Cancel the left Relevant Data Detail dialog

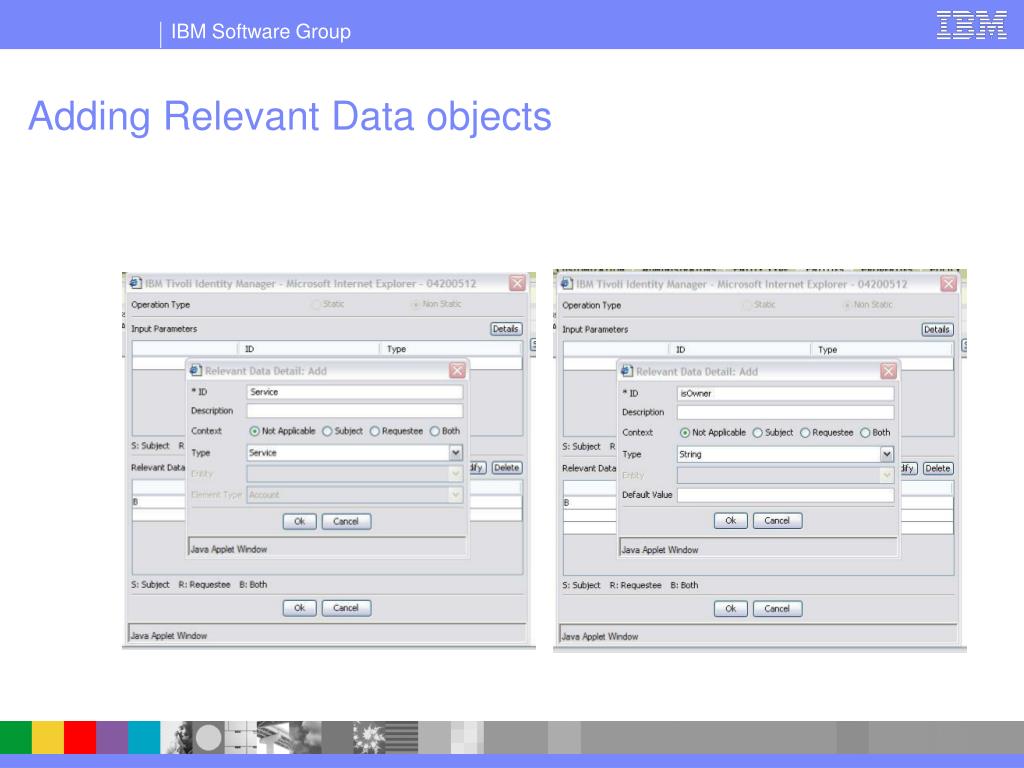[x=346, y=521]
